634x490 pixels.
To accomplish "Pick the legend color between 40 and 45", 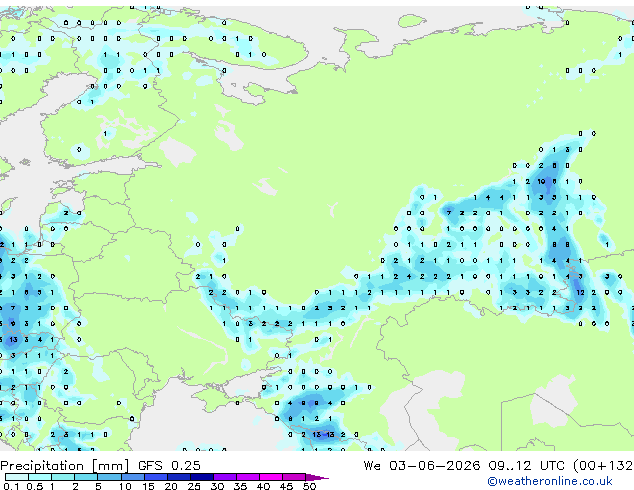I will click(271, 477).
